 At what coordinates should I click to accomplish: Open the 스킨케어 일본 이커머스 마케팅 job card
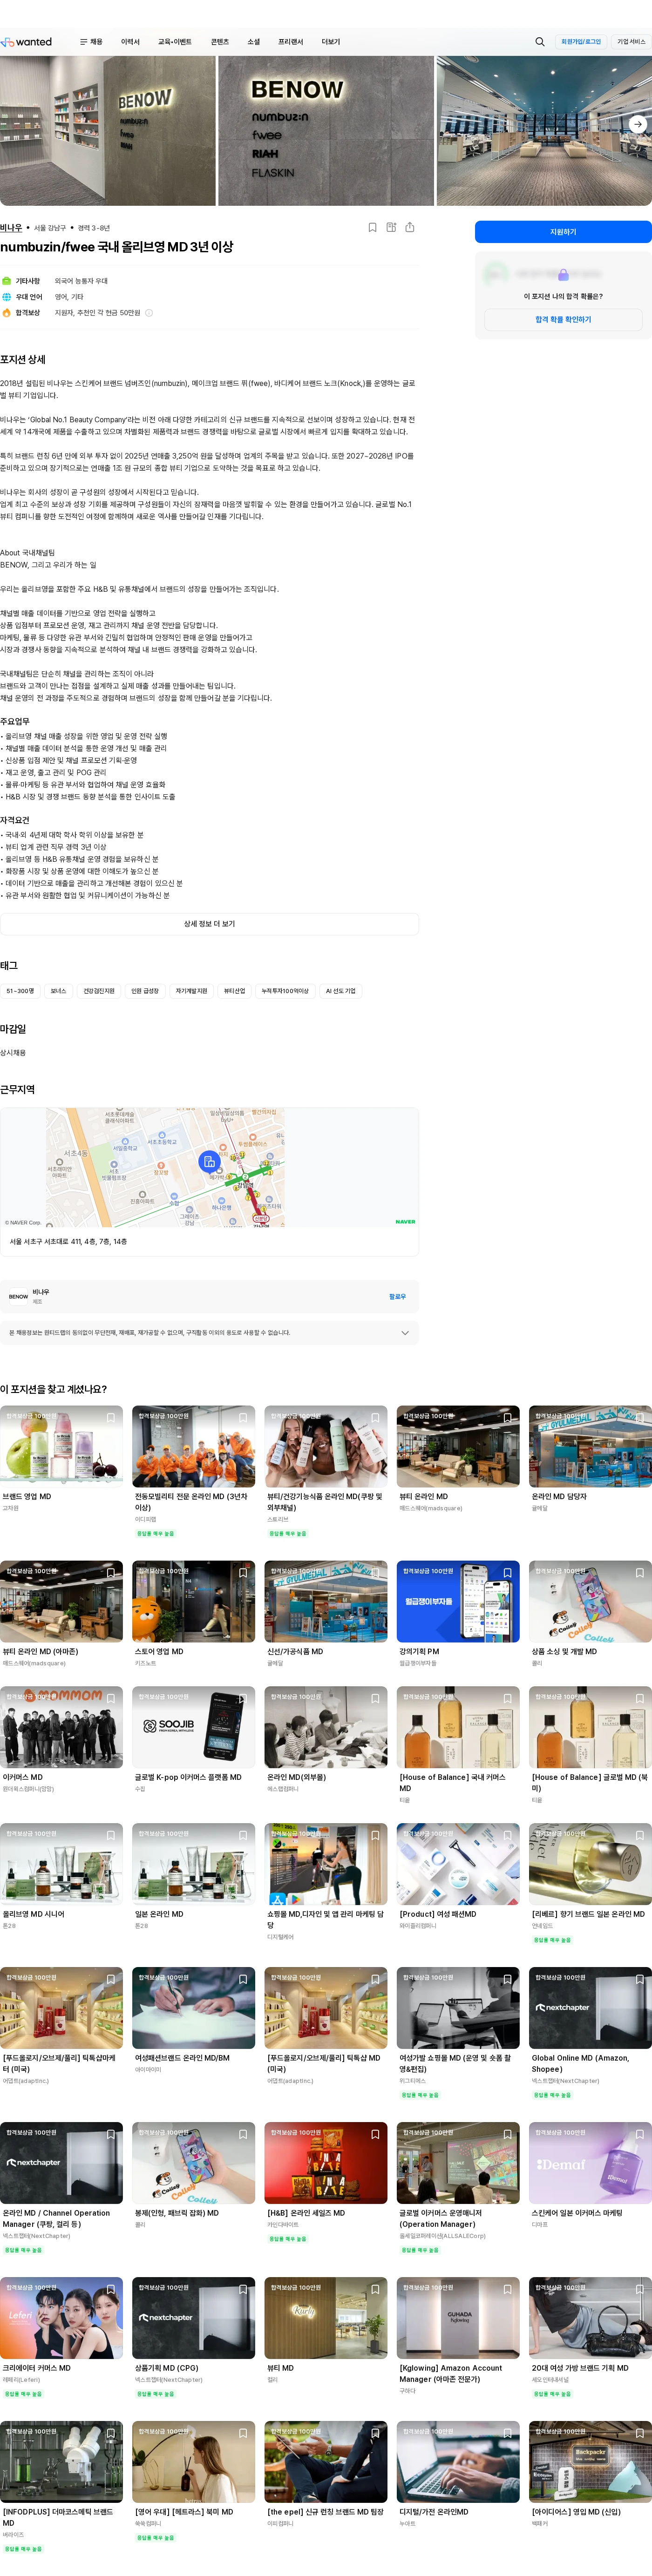590,2177
